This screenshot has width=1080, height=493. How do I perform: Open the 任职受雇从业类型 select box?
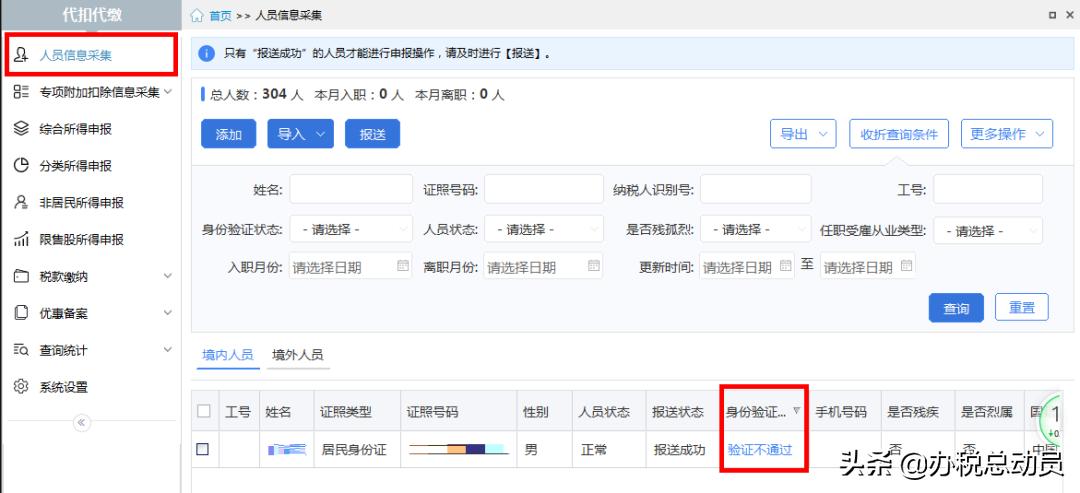tap(988, 230)
